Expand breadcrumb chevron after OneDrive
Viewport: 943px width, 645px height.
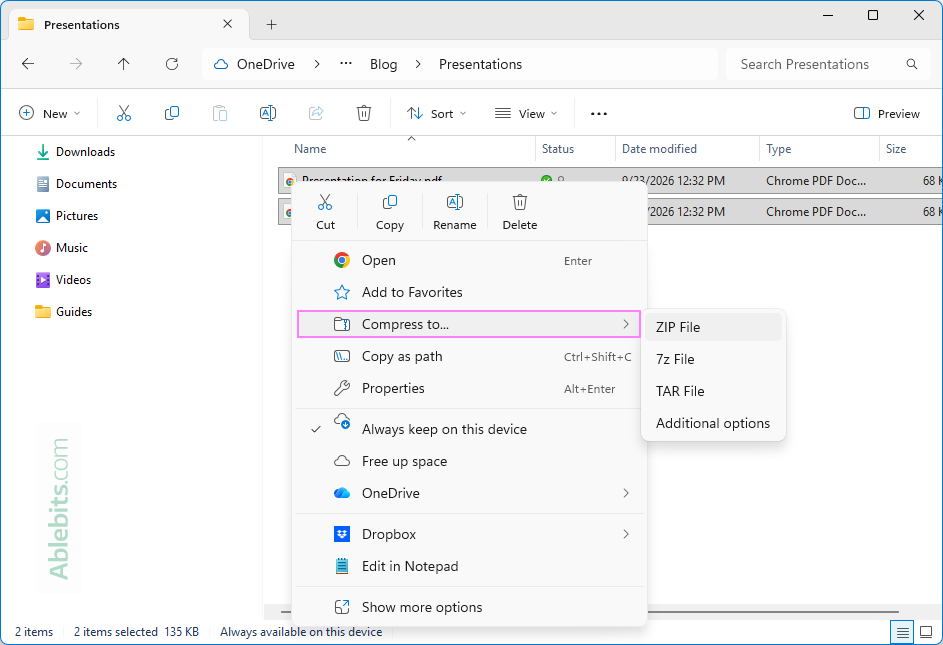coord(317,64)
